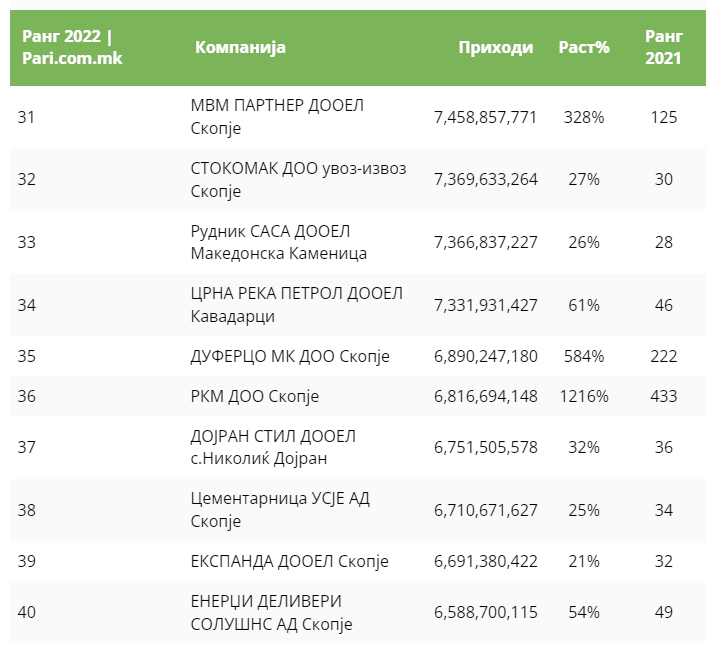
Task: Click the revenue value 7,458,857,771
Action: tap(485, 118)
